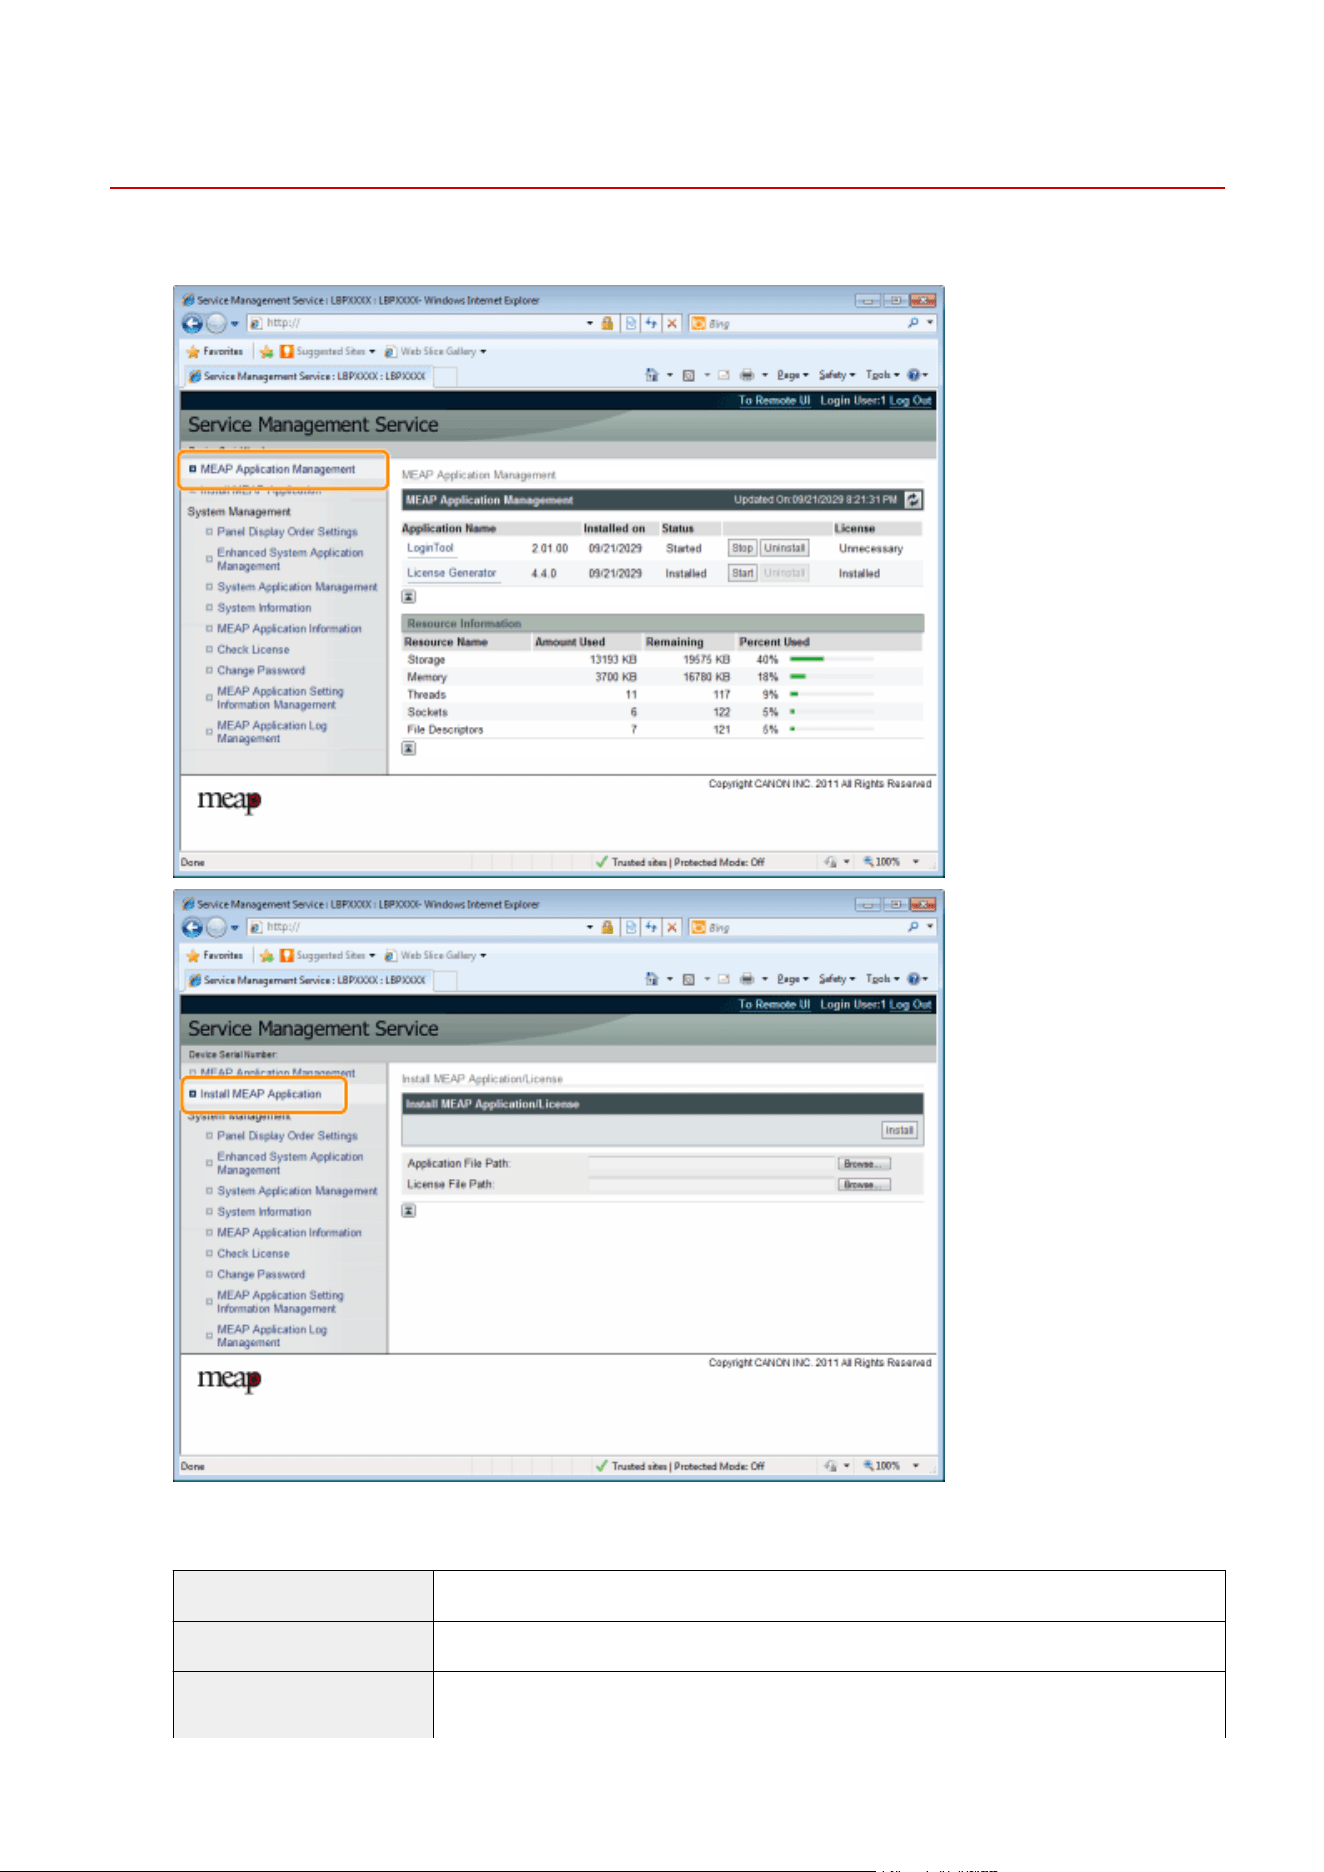
Task: Open Page menu in bottom browser window
Action: [793, 979]
